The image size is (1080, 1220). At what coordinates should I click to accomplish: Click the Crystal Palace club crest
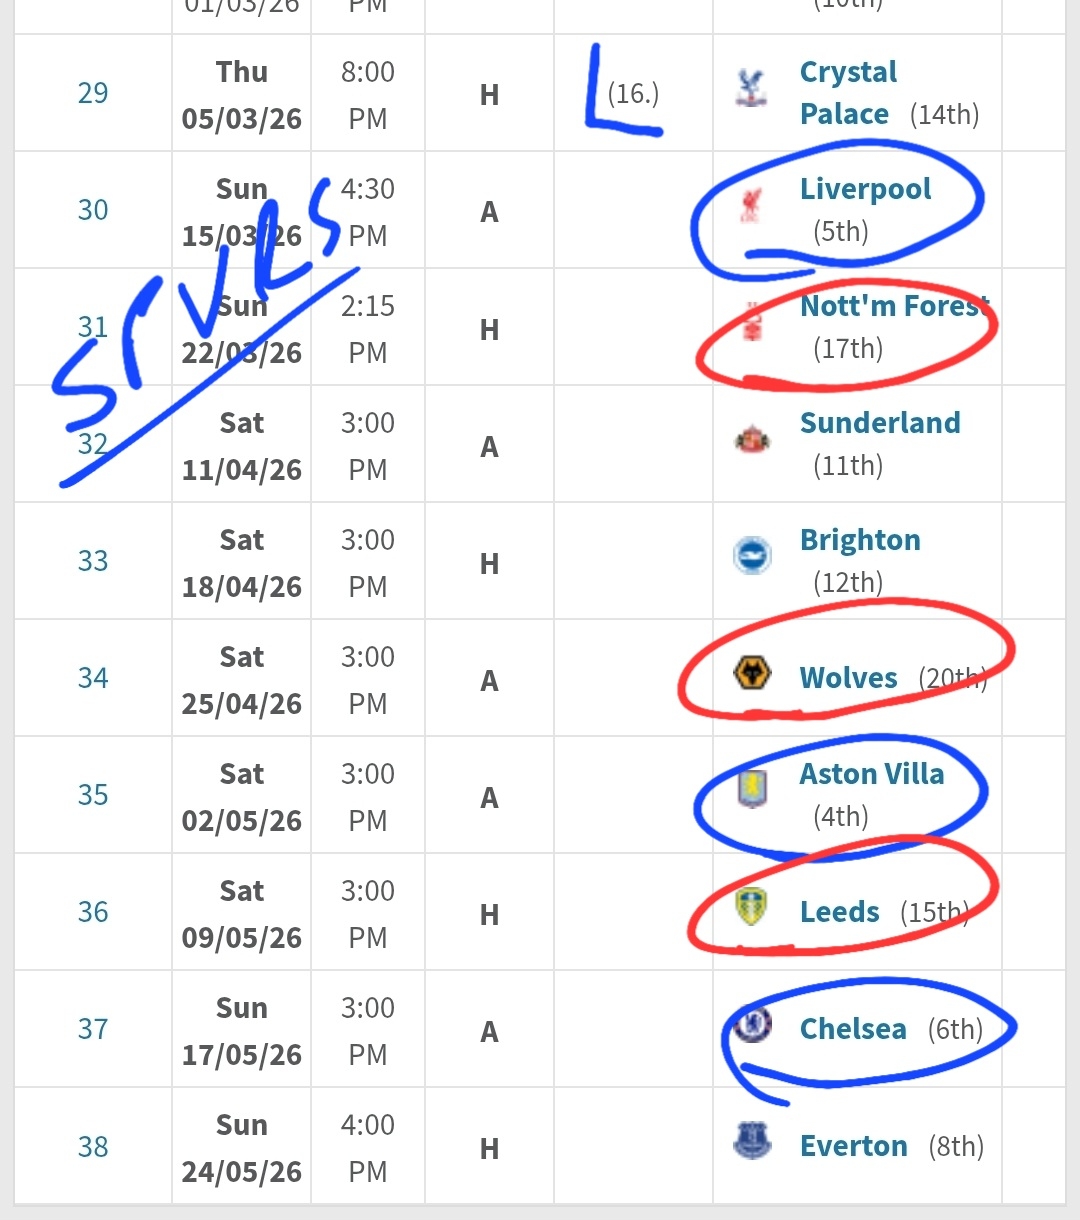(x=750, y=88)
